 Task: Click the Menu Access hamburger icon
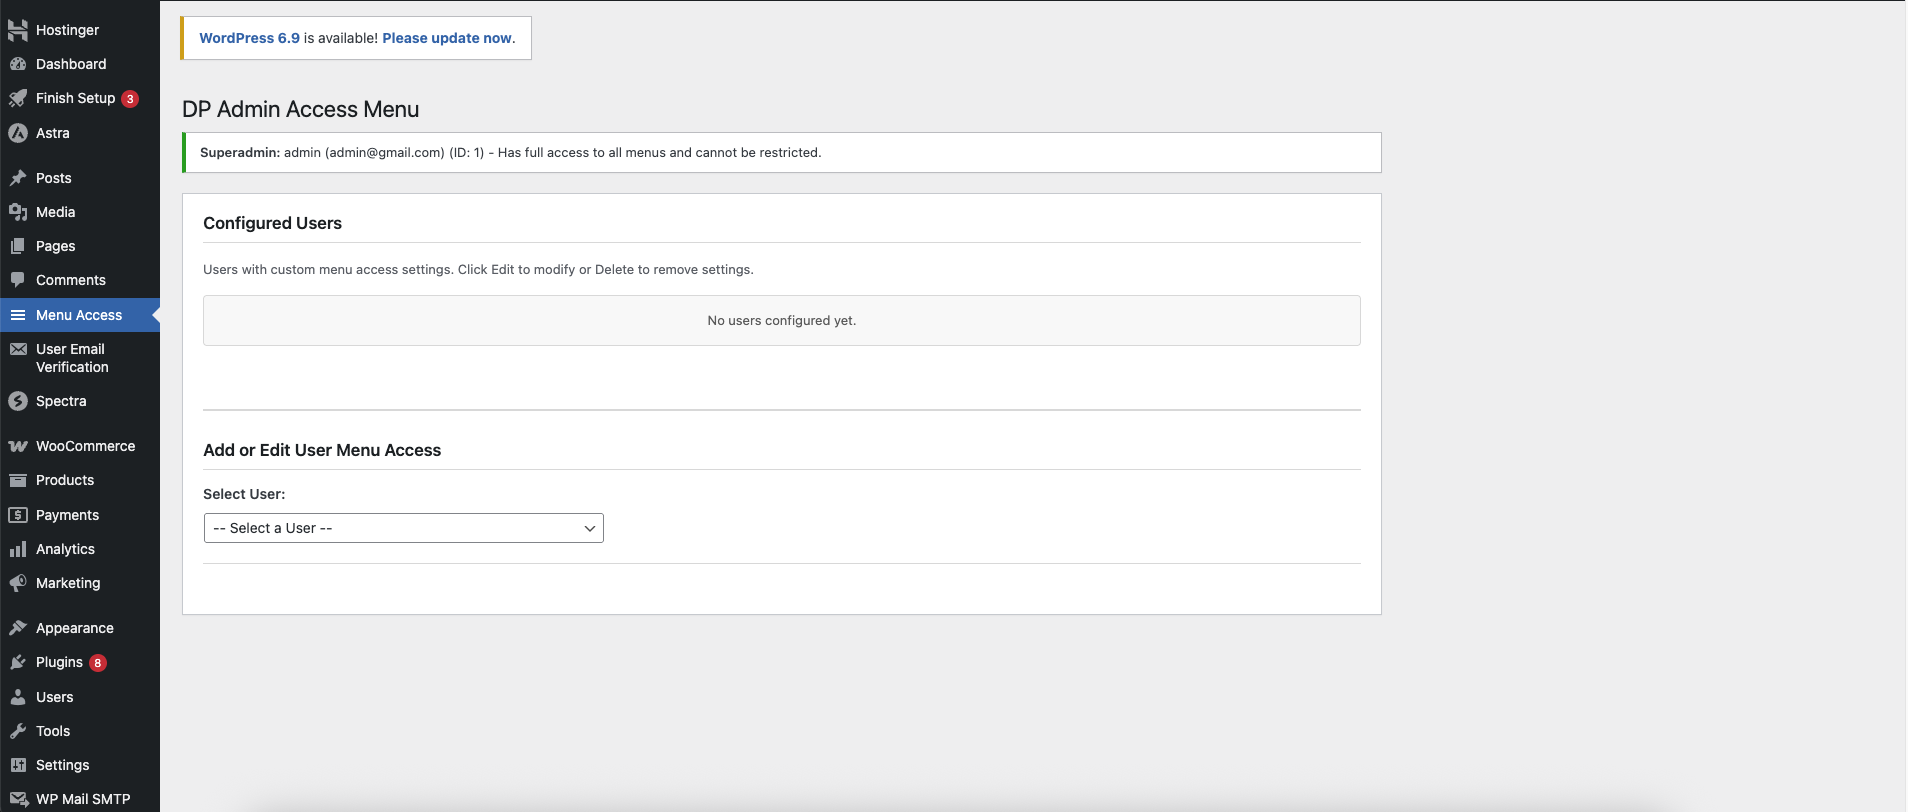pyautogui.click(x=18, y=315)
